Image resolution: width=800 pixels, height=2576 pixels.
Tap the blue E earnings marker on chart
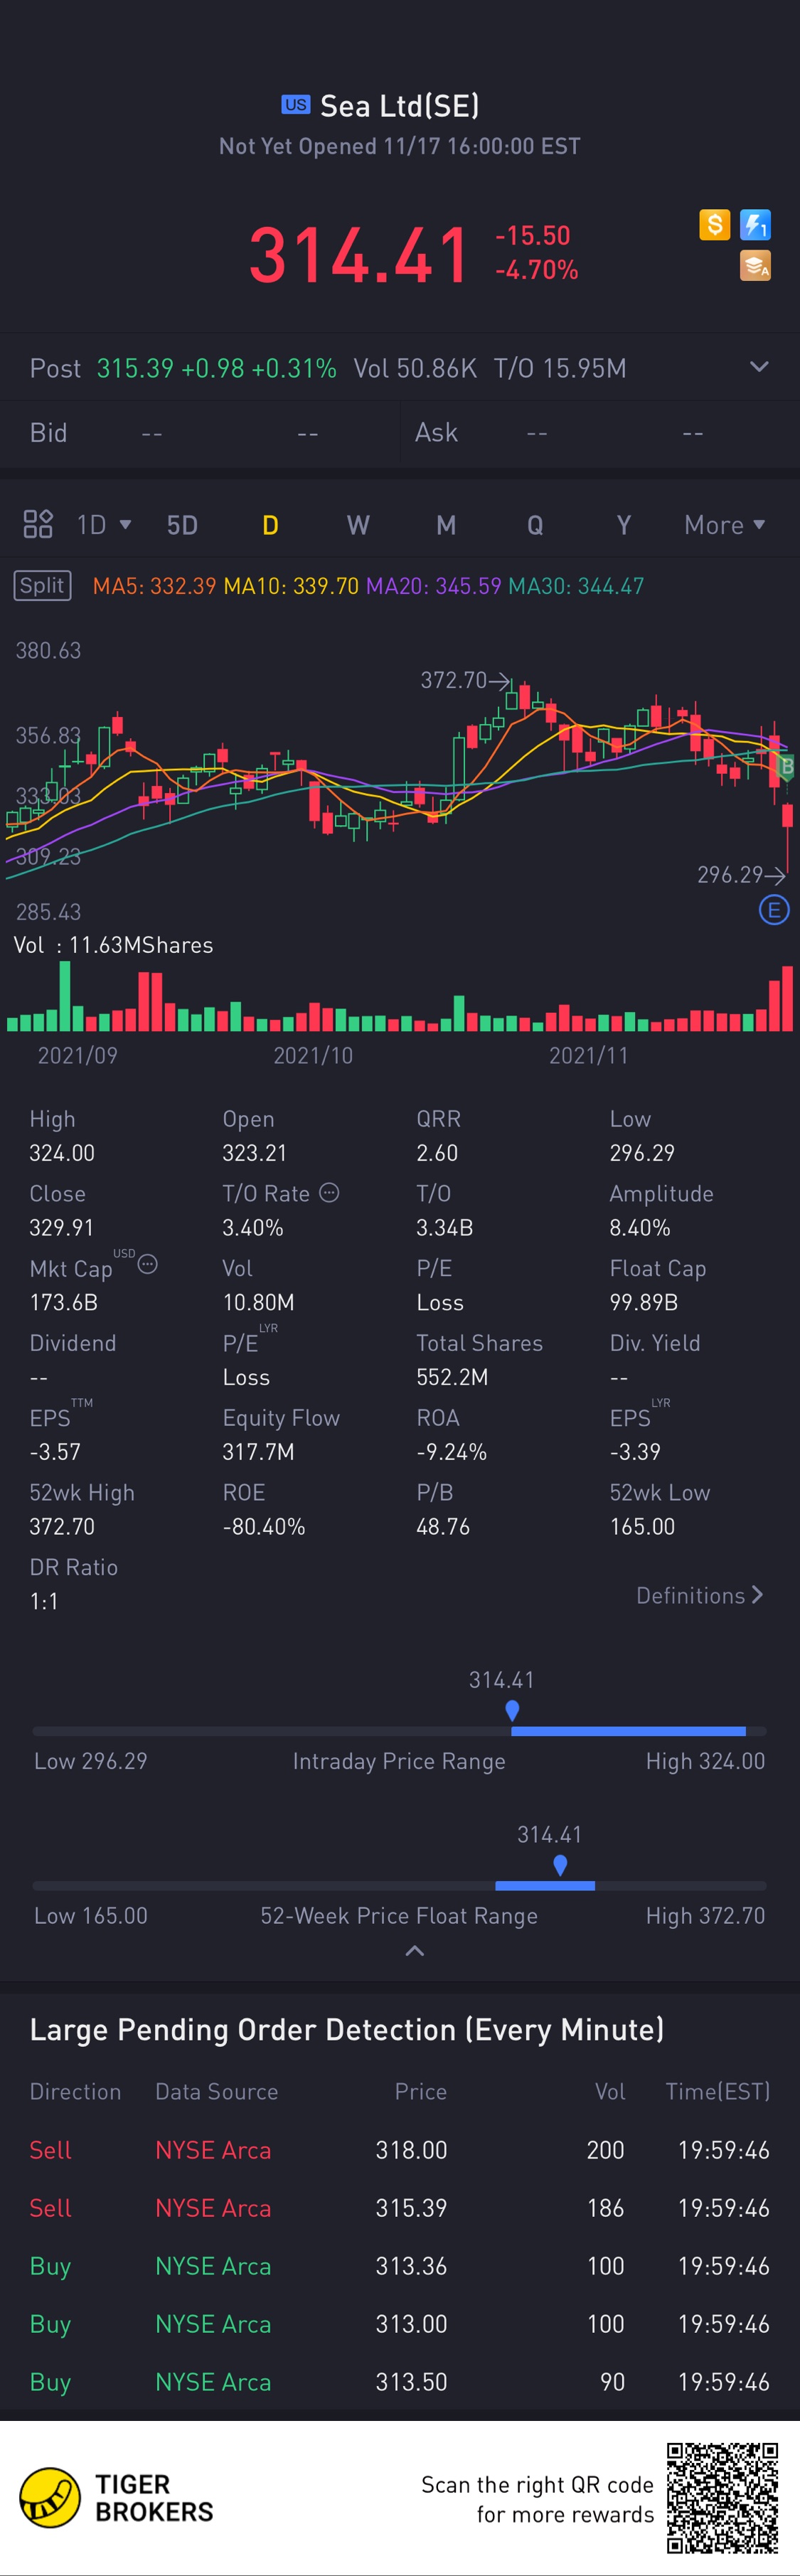pos(774,910)
